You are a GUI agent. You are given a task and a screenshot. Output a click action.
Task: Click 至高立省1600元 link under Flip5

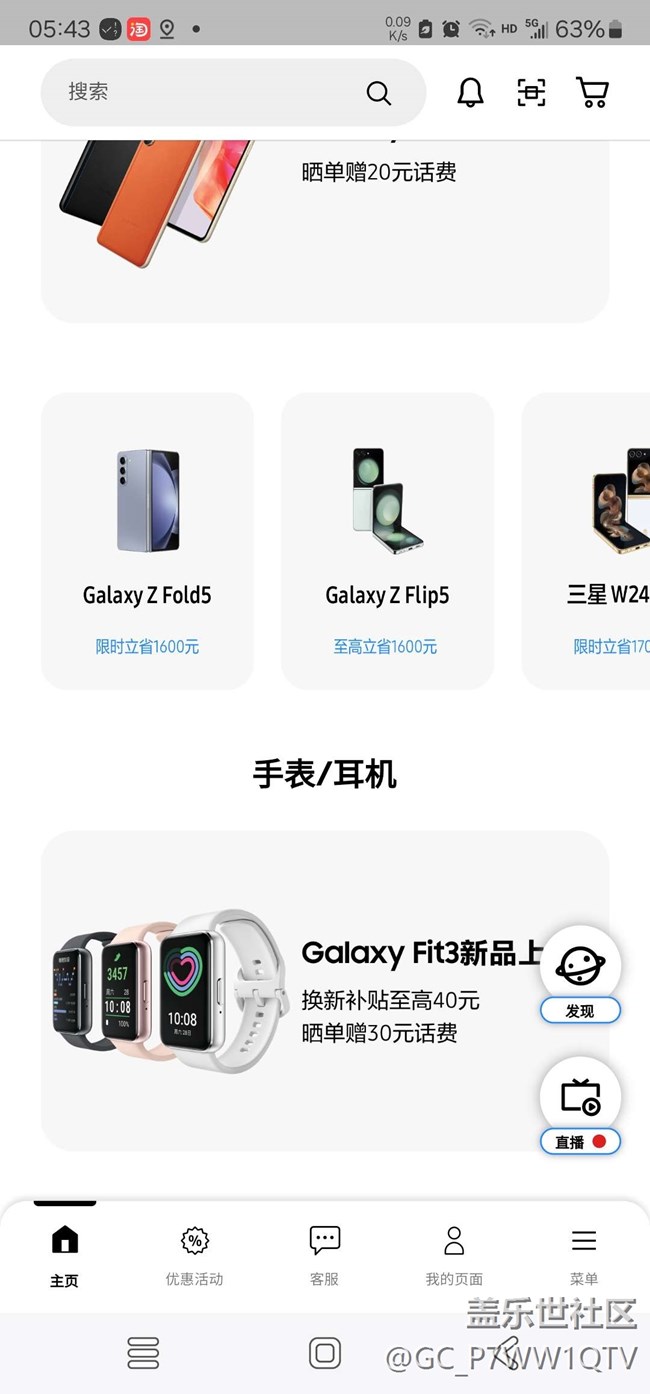tap(386, 647)
